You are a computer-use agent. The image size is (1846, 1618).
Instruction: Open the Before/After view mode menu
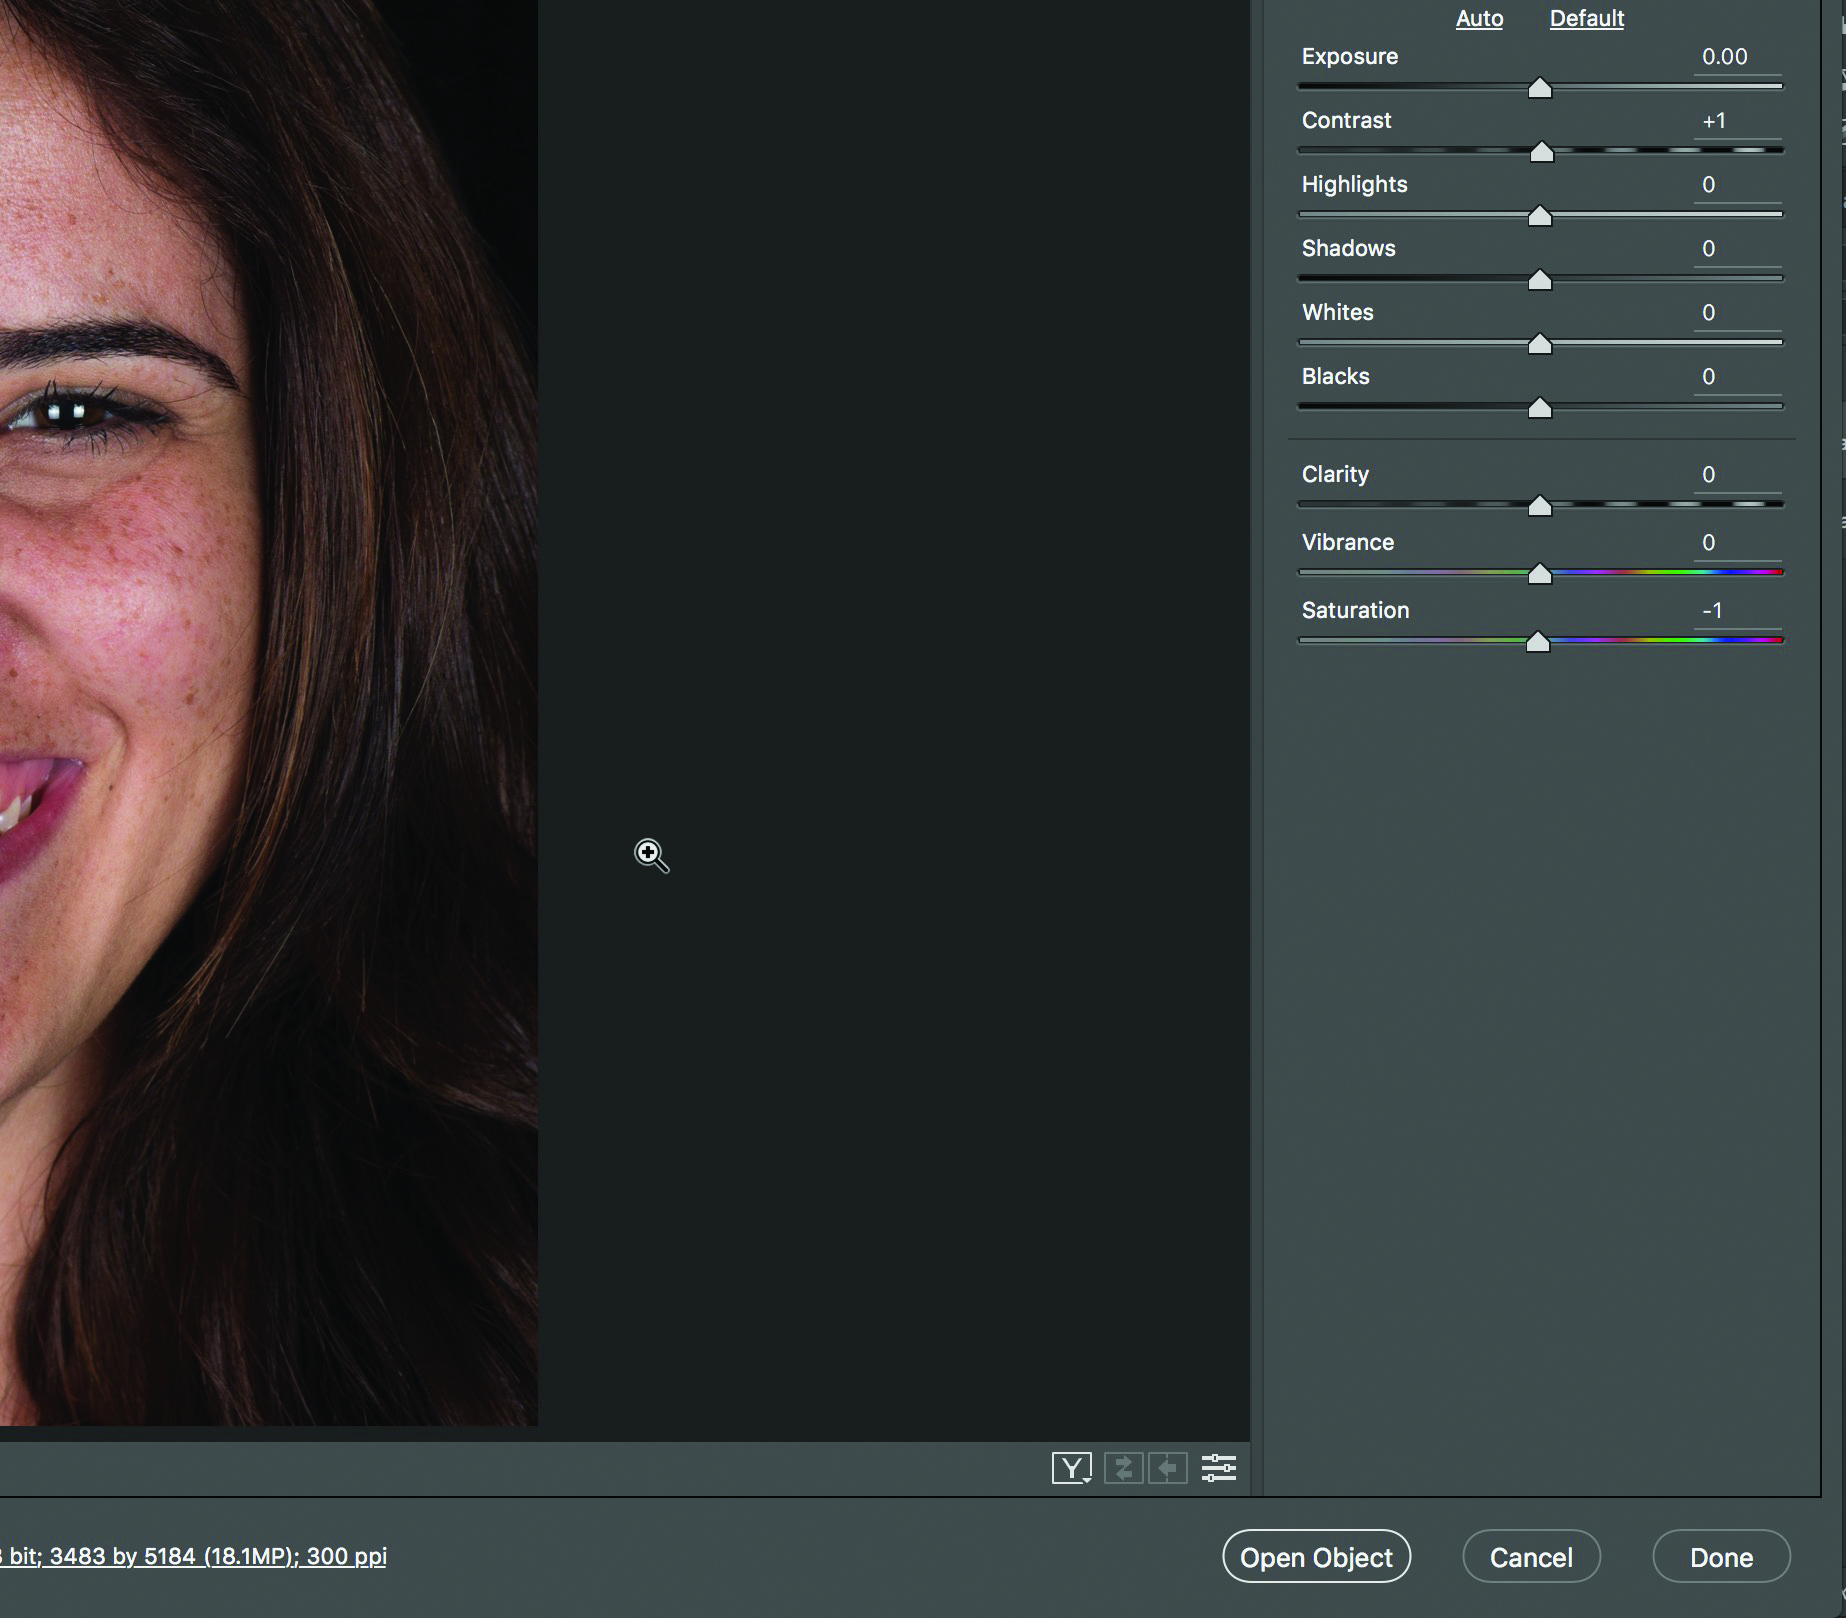point(1071,1468)
